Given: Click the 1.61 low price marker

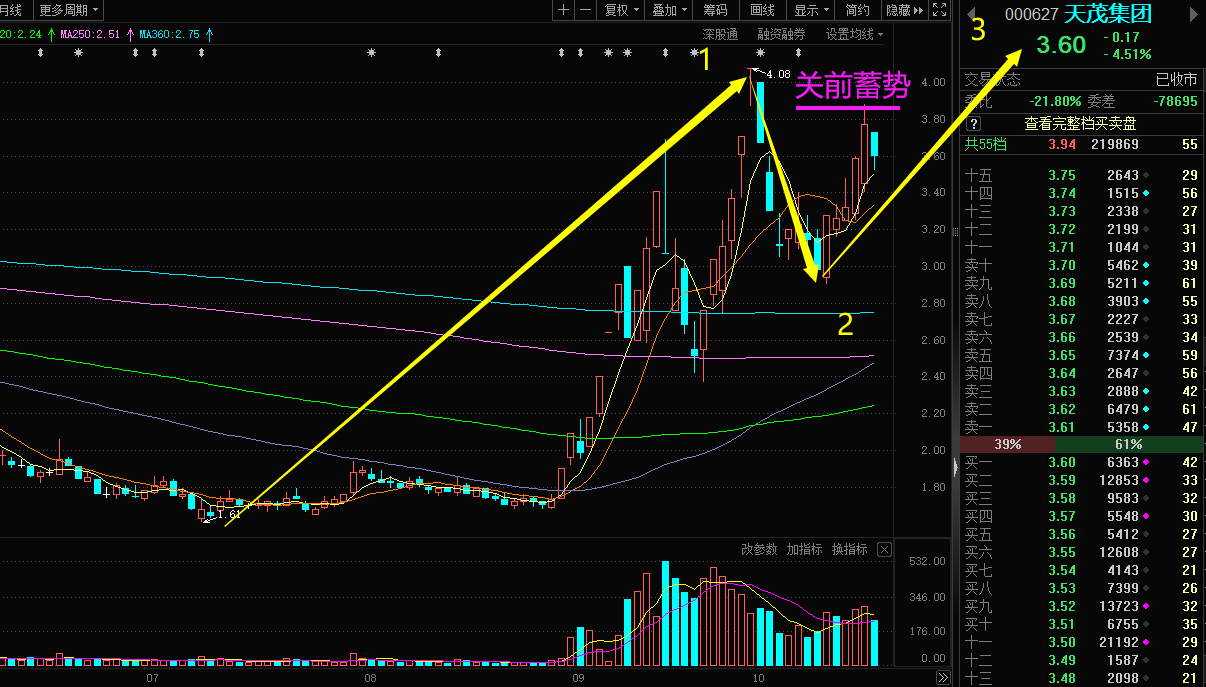Looking at the screenshot, I should [228, 515].
